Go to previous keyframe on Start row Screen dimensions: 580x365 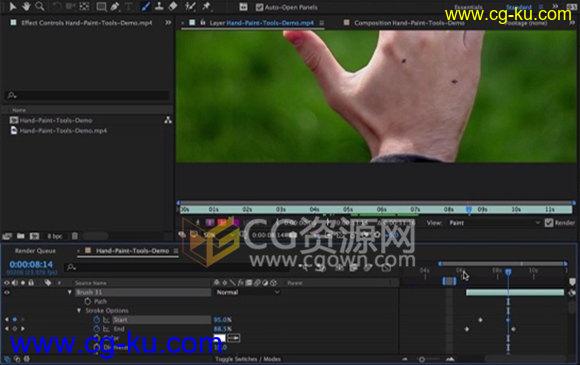click(x=7, y=320)
